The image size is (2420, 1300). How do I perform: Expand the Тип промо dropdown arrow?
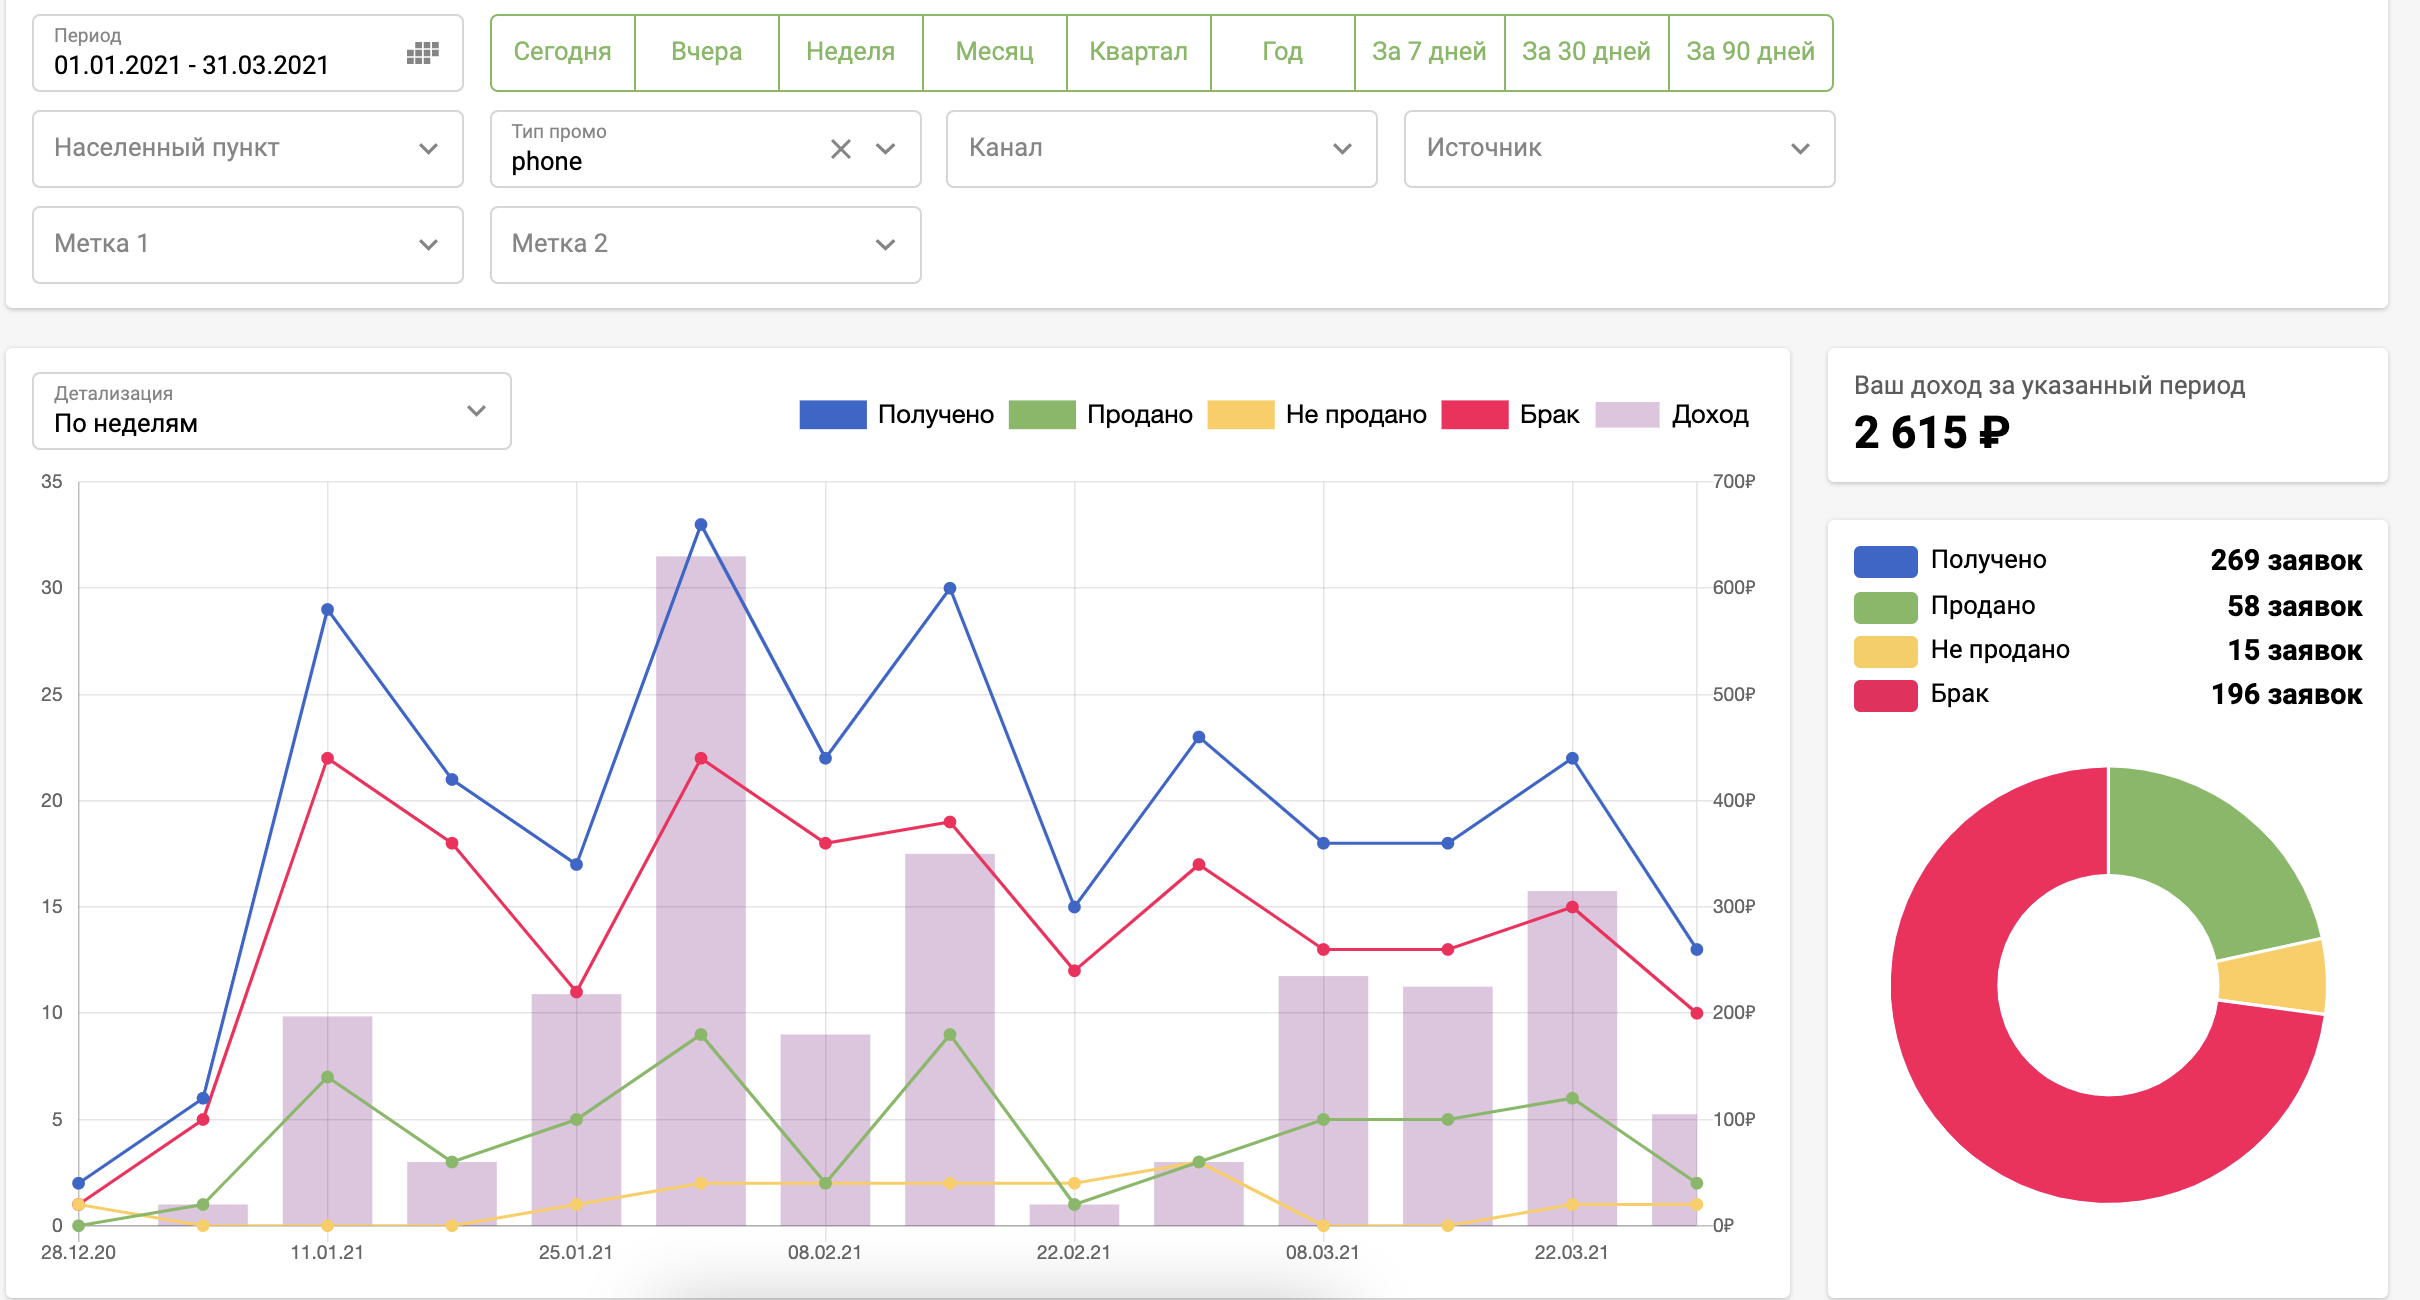tap(885, 149)
